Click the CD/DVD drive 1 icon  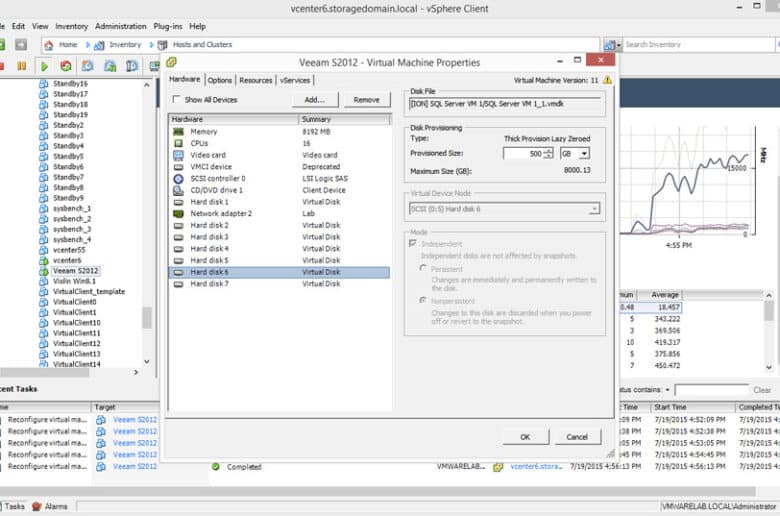(x=178, y=190)
